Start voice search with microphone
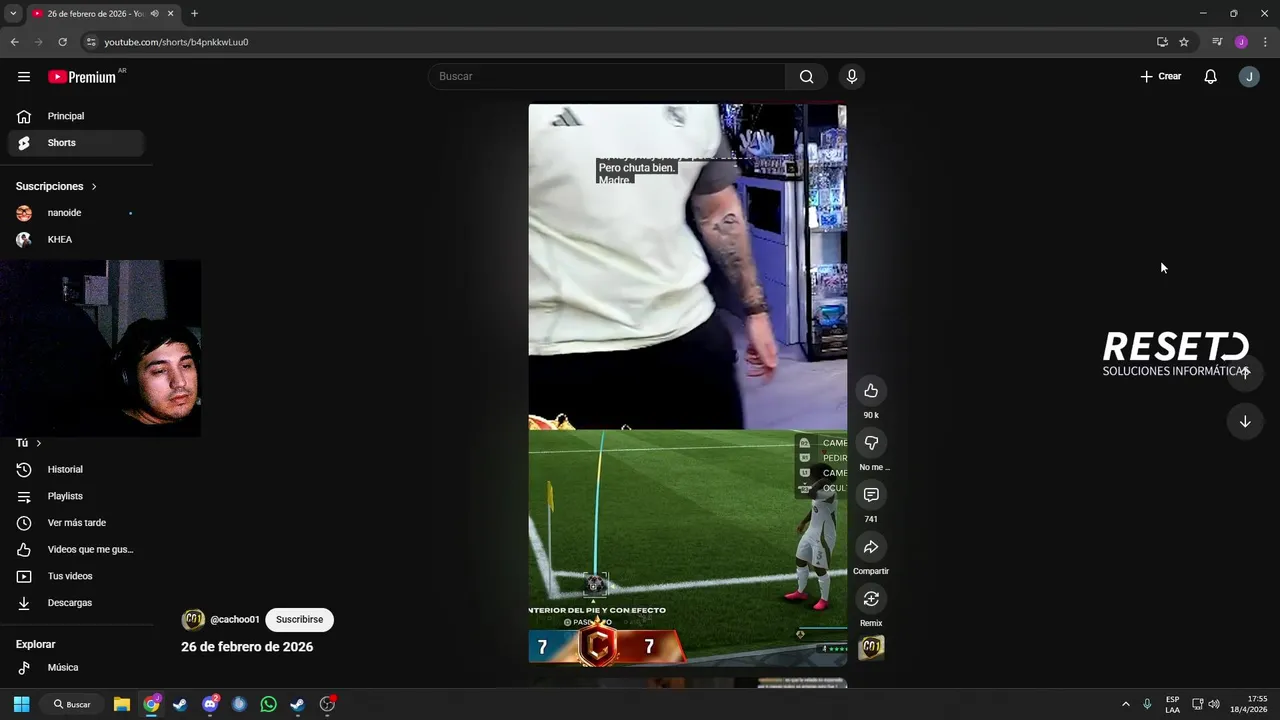Screen dimensions: 1280x720 tap(852, 77)
